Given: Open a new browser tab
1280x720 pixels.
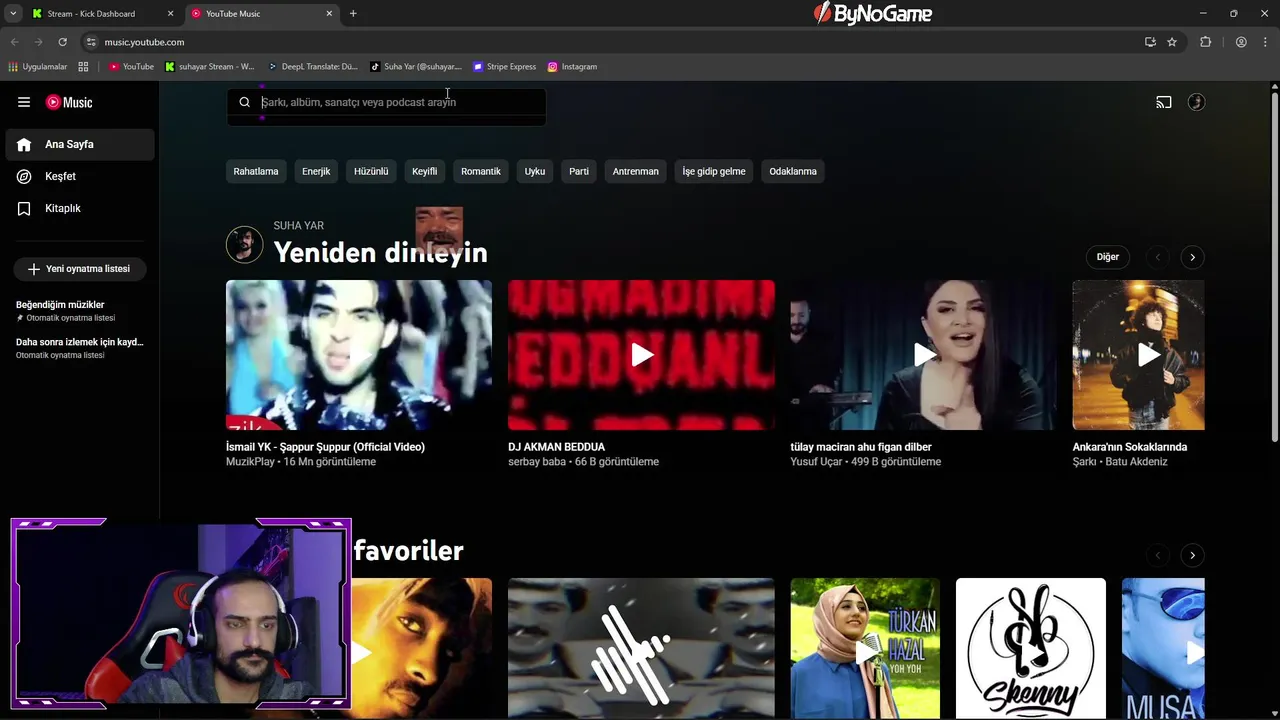Looking at the screenshot, I should tap(353, 14).
